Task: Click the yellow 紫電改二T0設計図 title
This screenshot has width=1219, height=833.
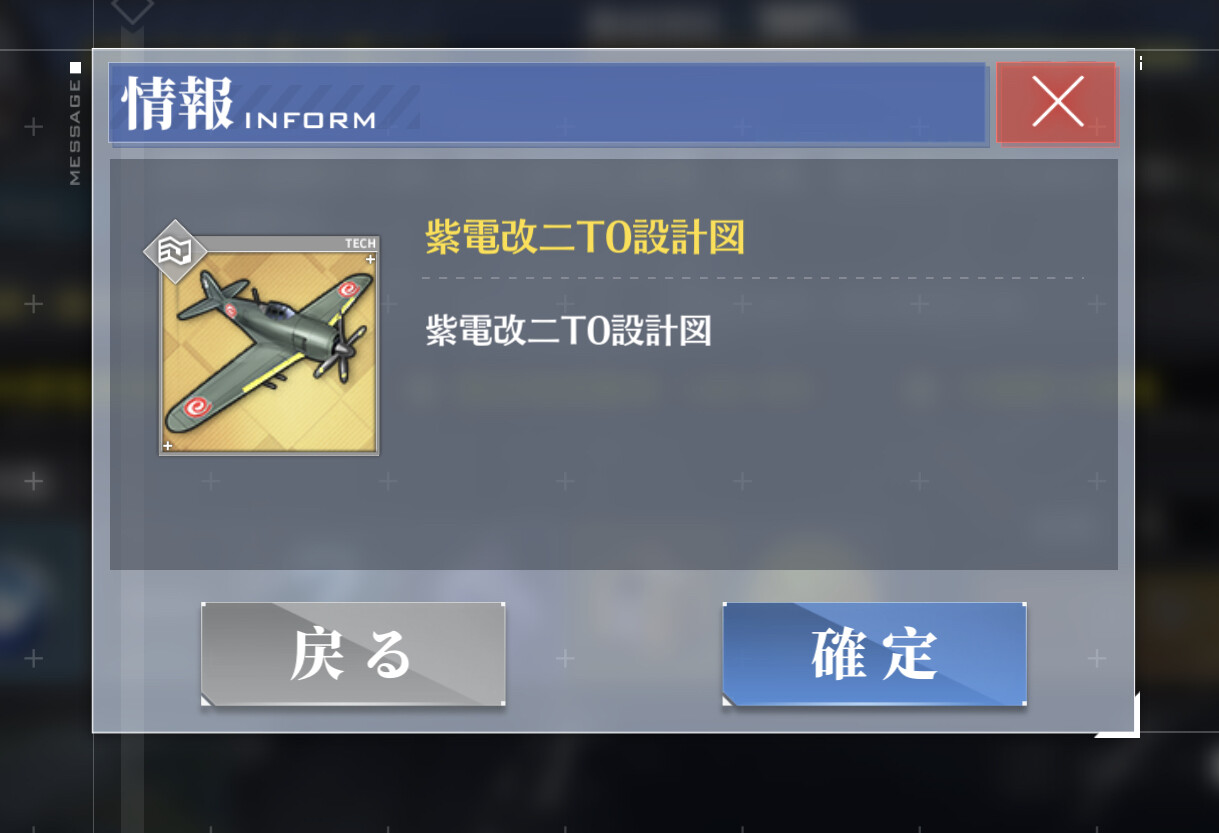Action: pos(585,239)
